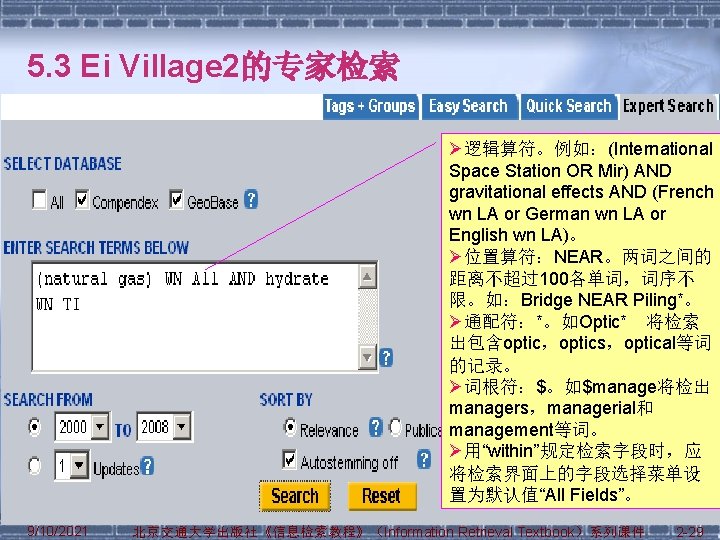The image size is (720, 540).
Task: Switch to Tags + Groups tab
Action: (370, 107)
